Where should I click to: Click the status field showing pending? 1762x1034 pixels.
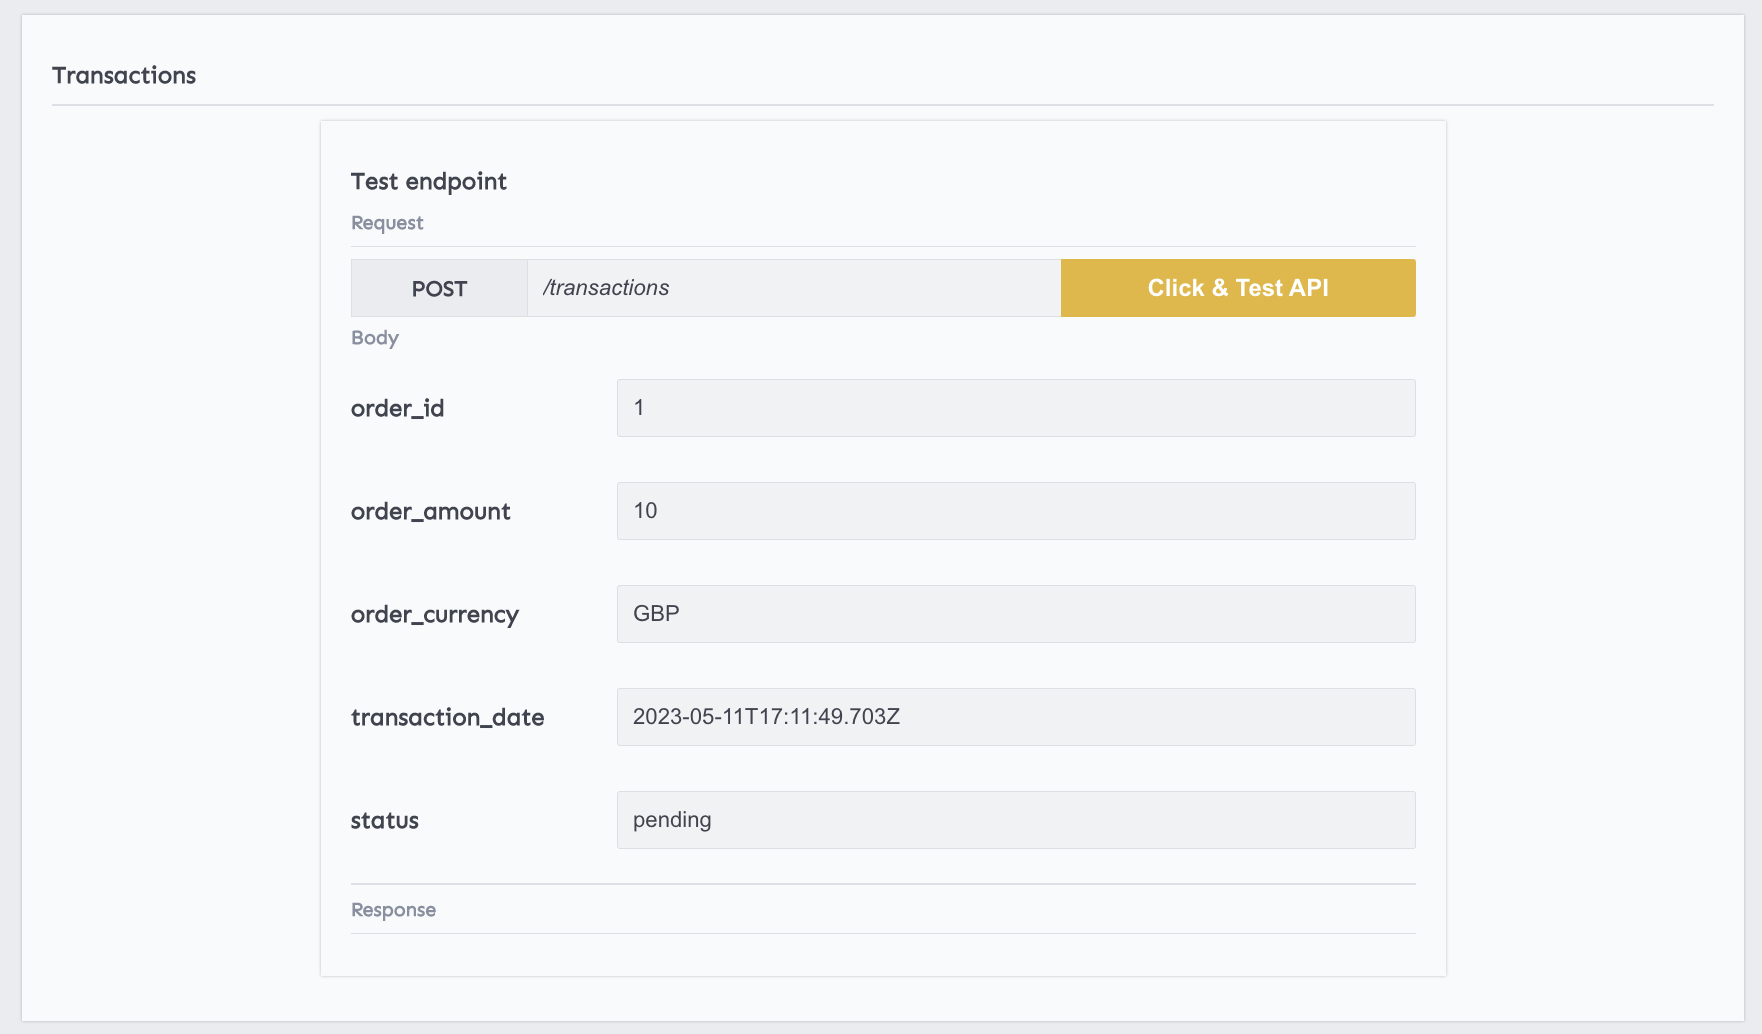click(x=1015, y=820)
